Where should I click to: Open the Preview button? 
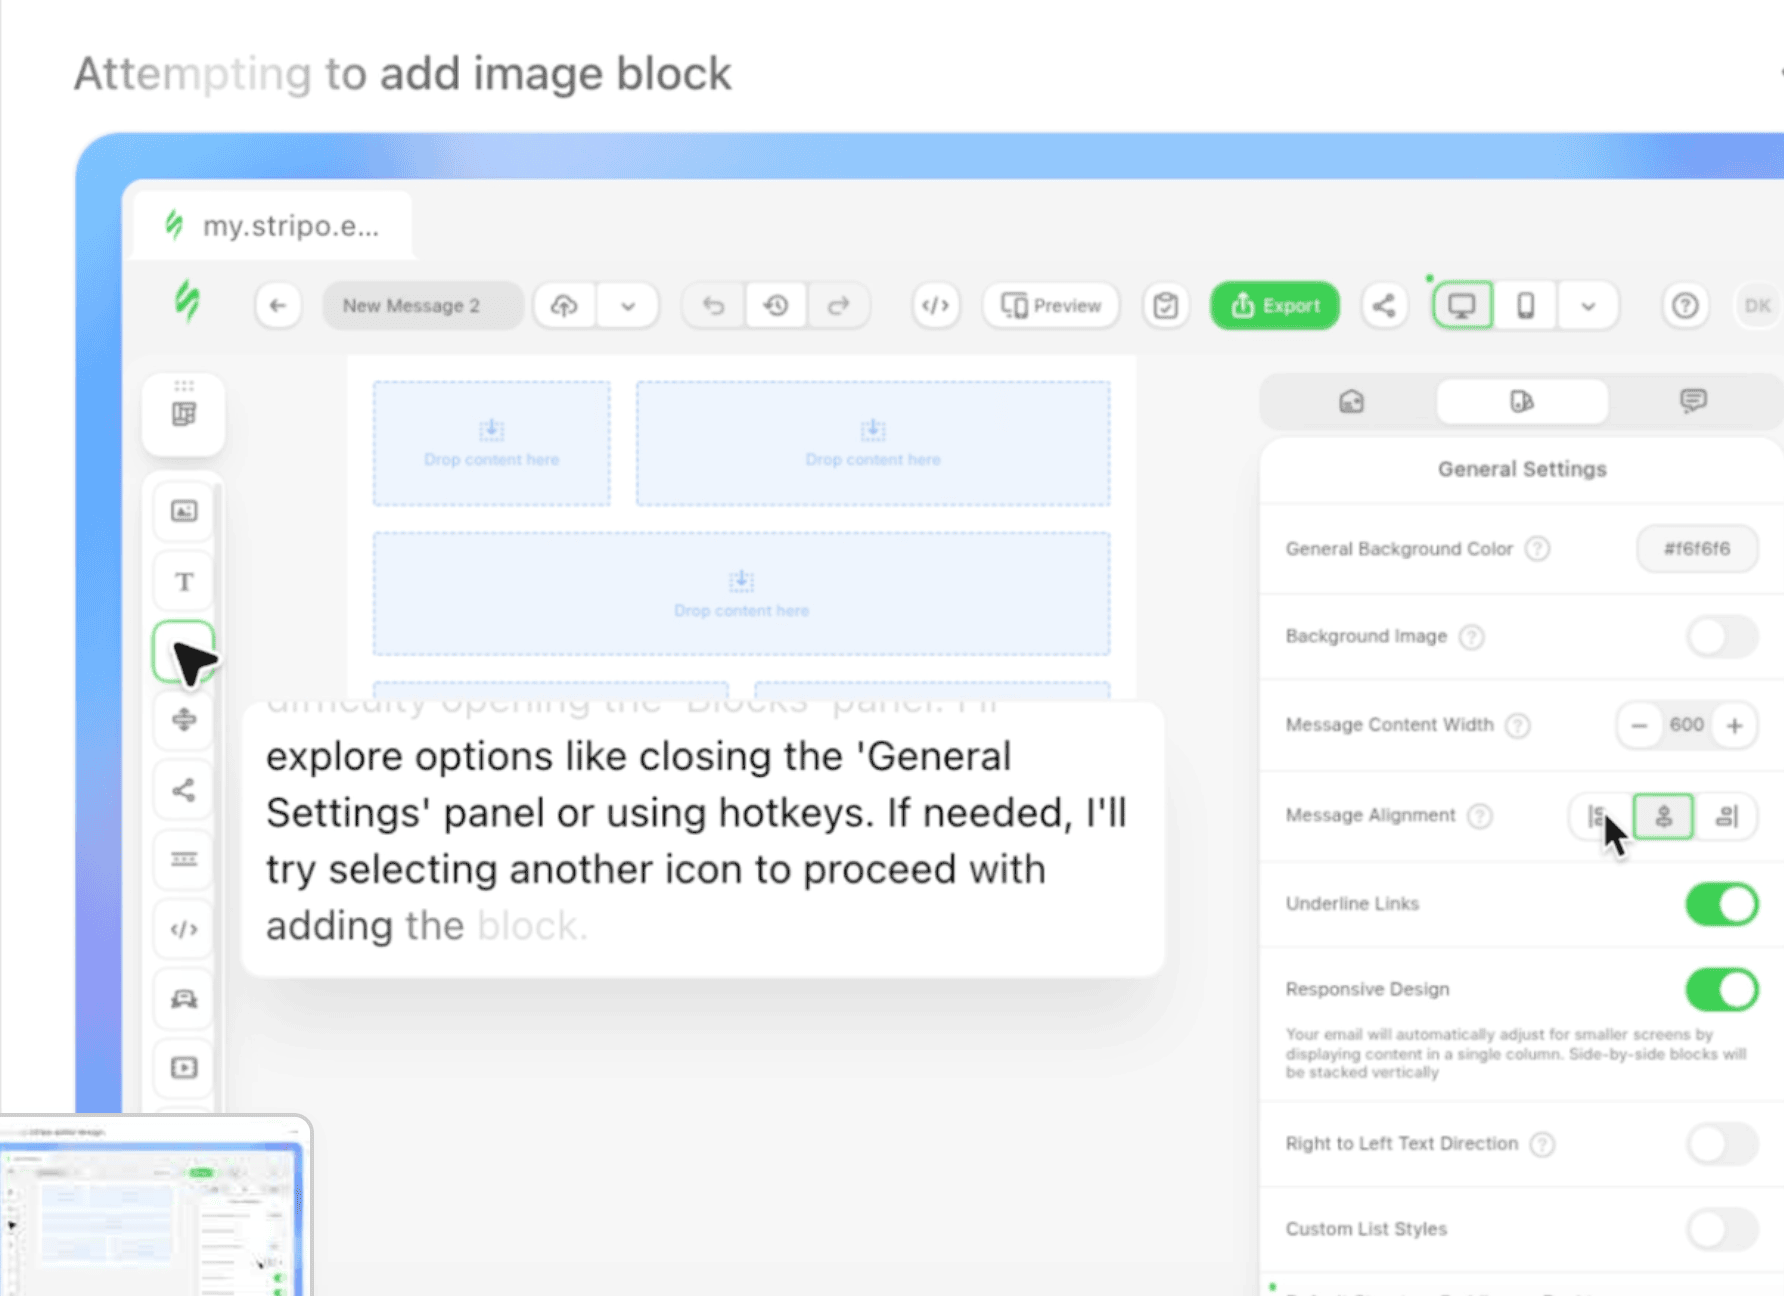coord(1051,305)
